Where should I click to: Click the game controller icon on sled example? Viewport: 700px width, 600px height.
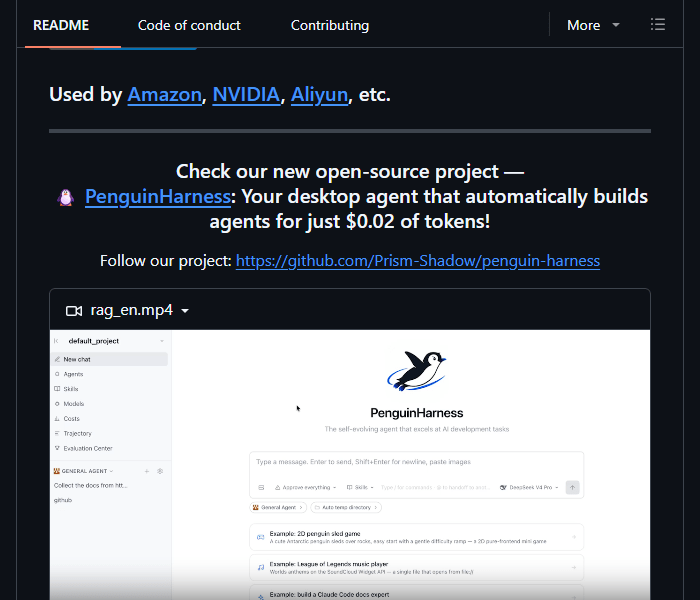pyautogui.click(x=261, y=537)
